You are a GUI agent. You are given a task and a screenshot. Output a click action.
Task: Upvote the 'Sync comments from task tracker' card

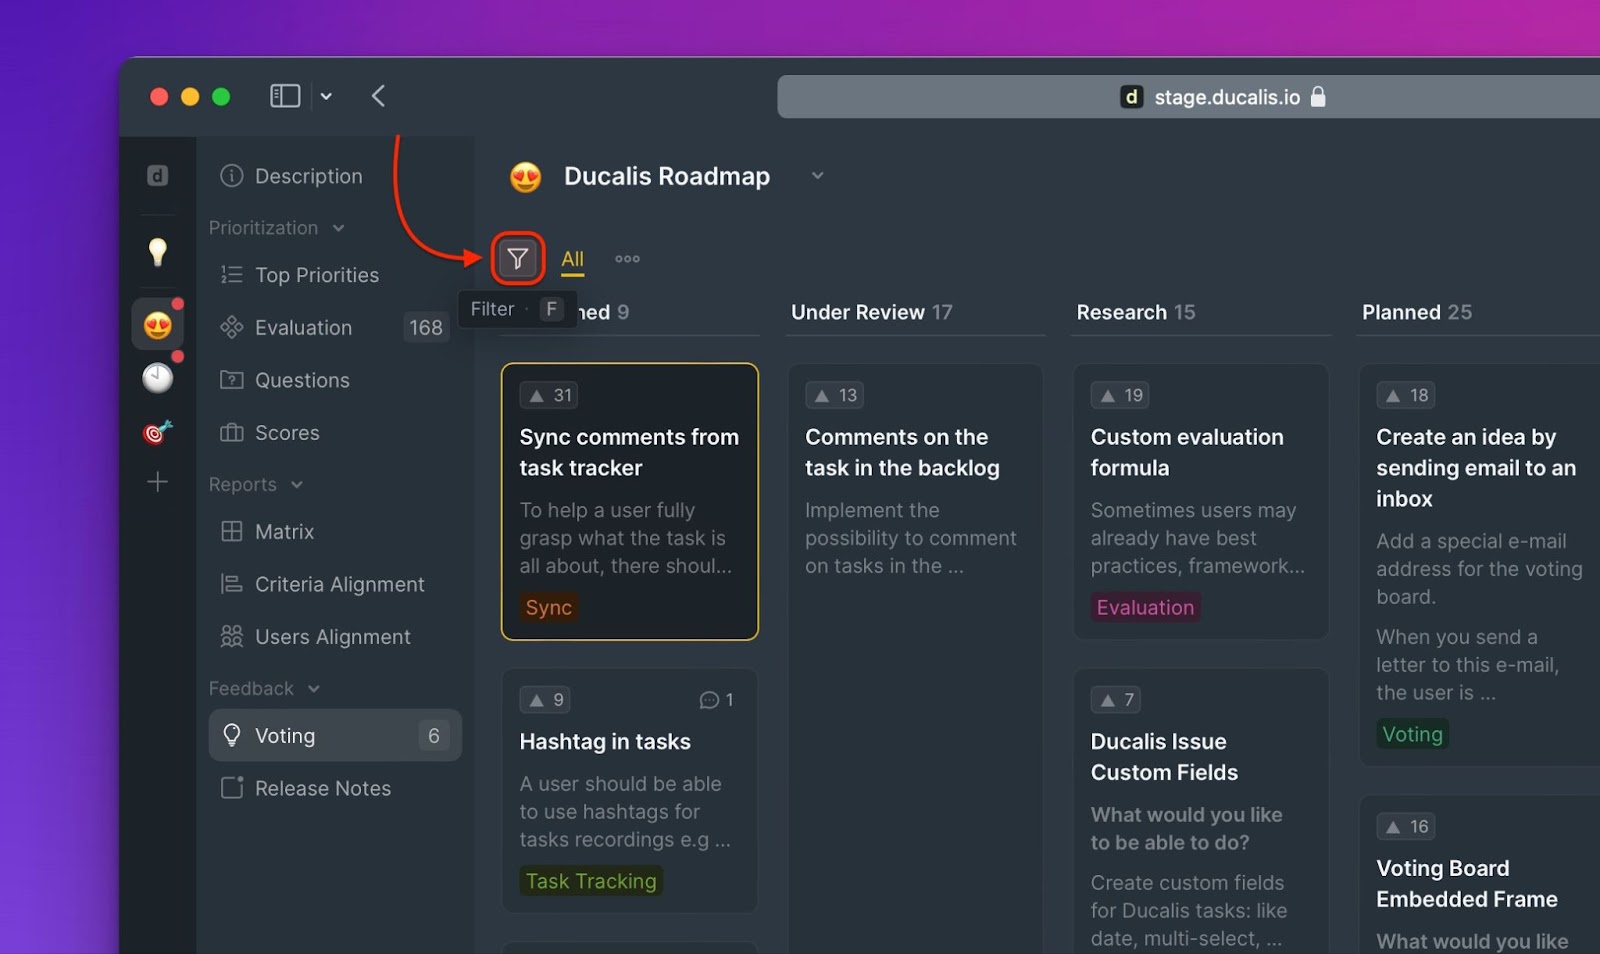tap(549, 395)
